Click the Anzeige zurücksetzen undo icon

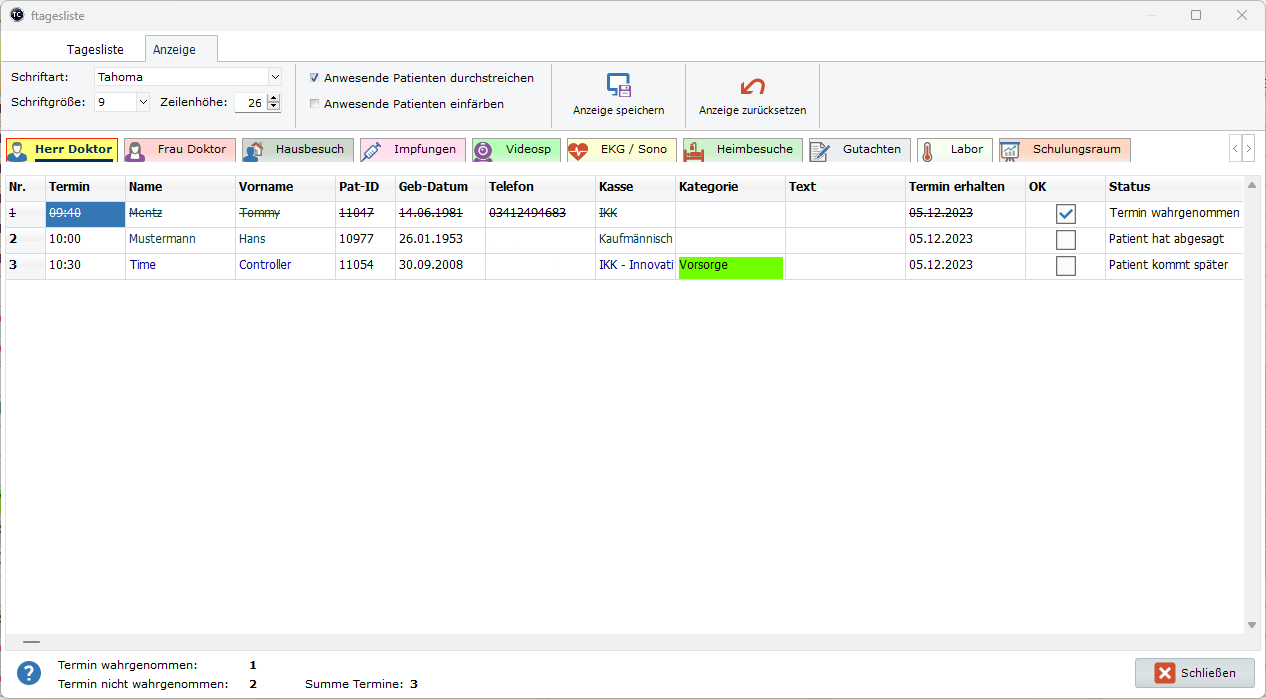point(752,86)
